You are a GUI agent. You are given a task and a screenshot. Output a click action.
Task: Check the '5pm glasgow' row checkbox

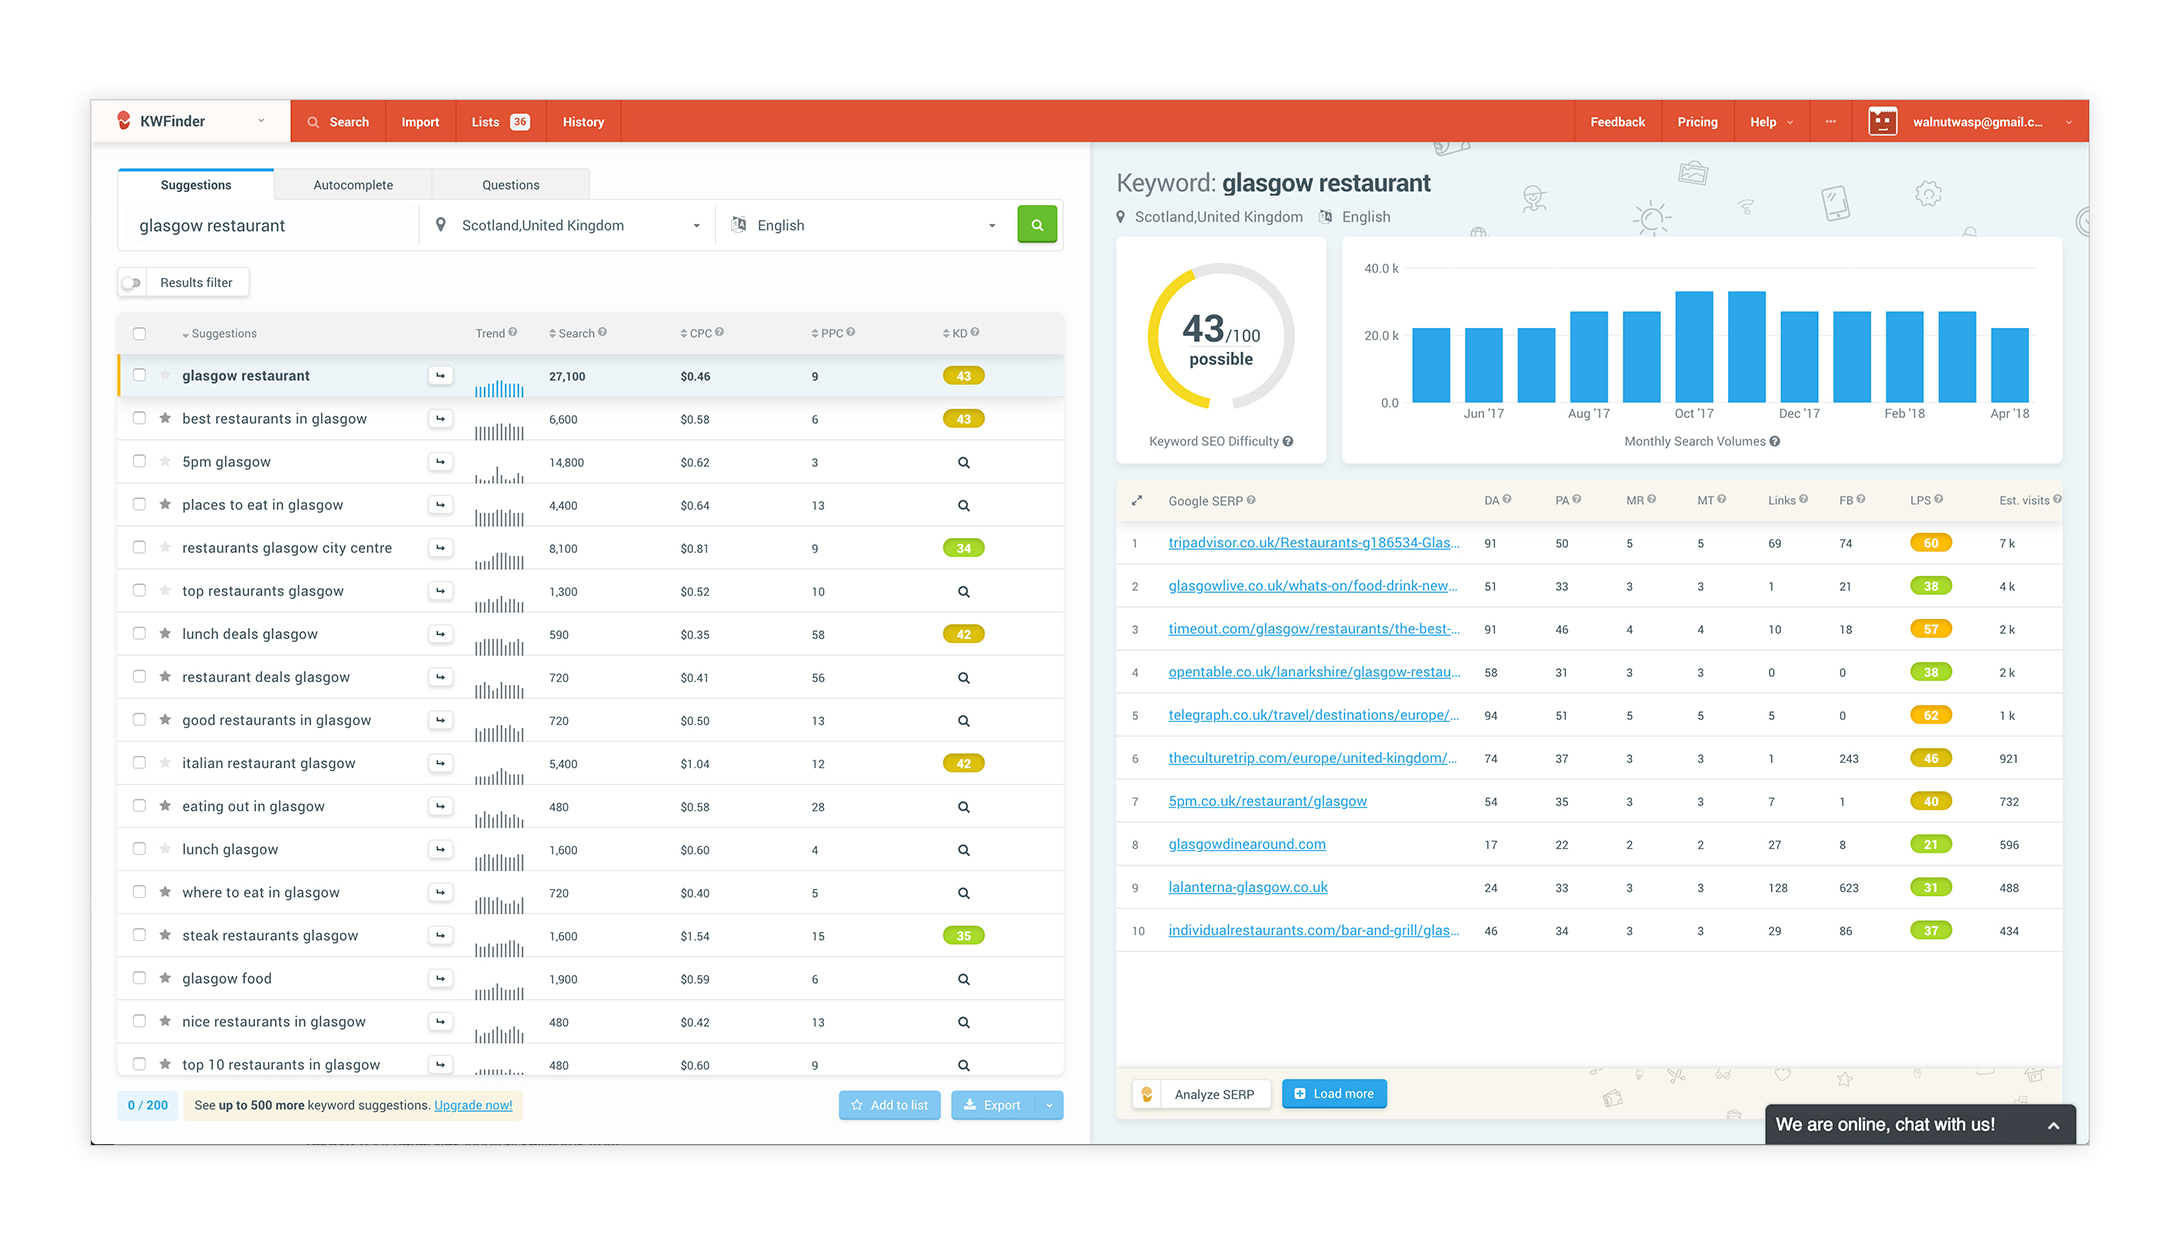coord(140,461)
